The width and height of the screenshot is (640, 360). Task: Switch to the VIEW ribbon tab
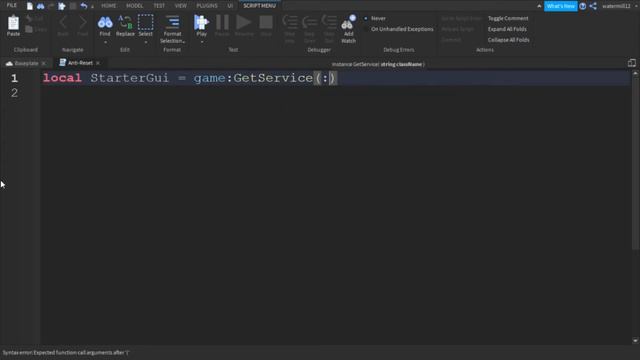click(180, 6)
